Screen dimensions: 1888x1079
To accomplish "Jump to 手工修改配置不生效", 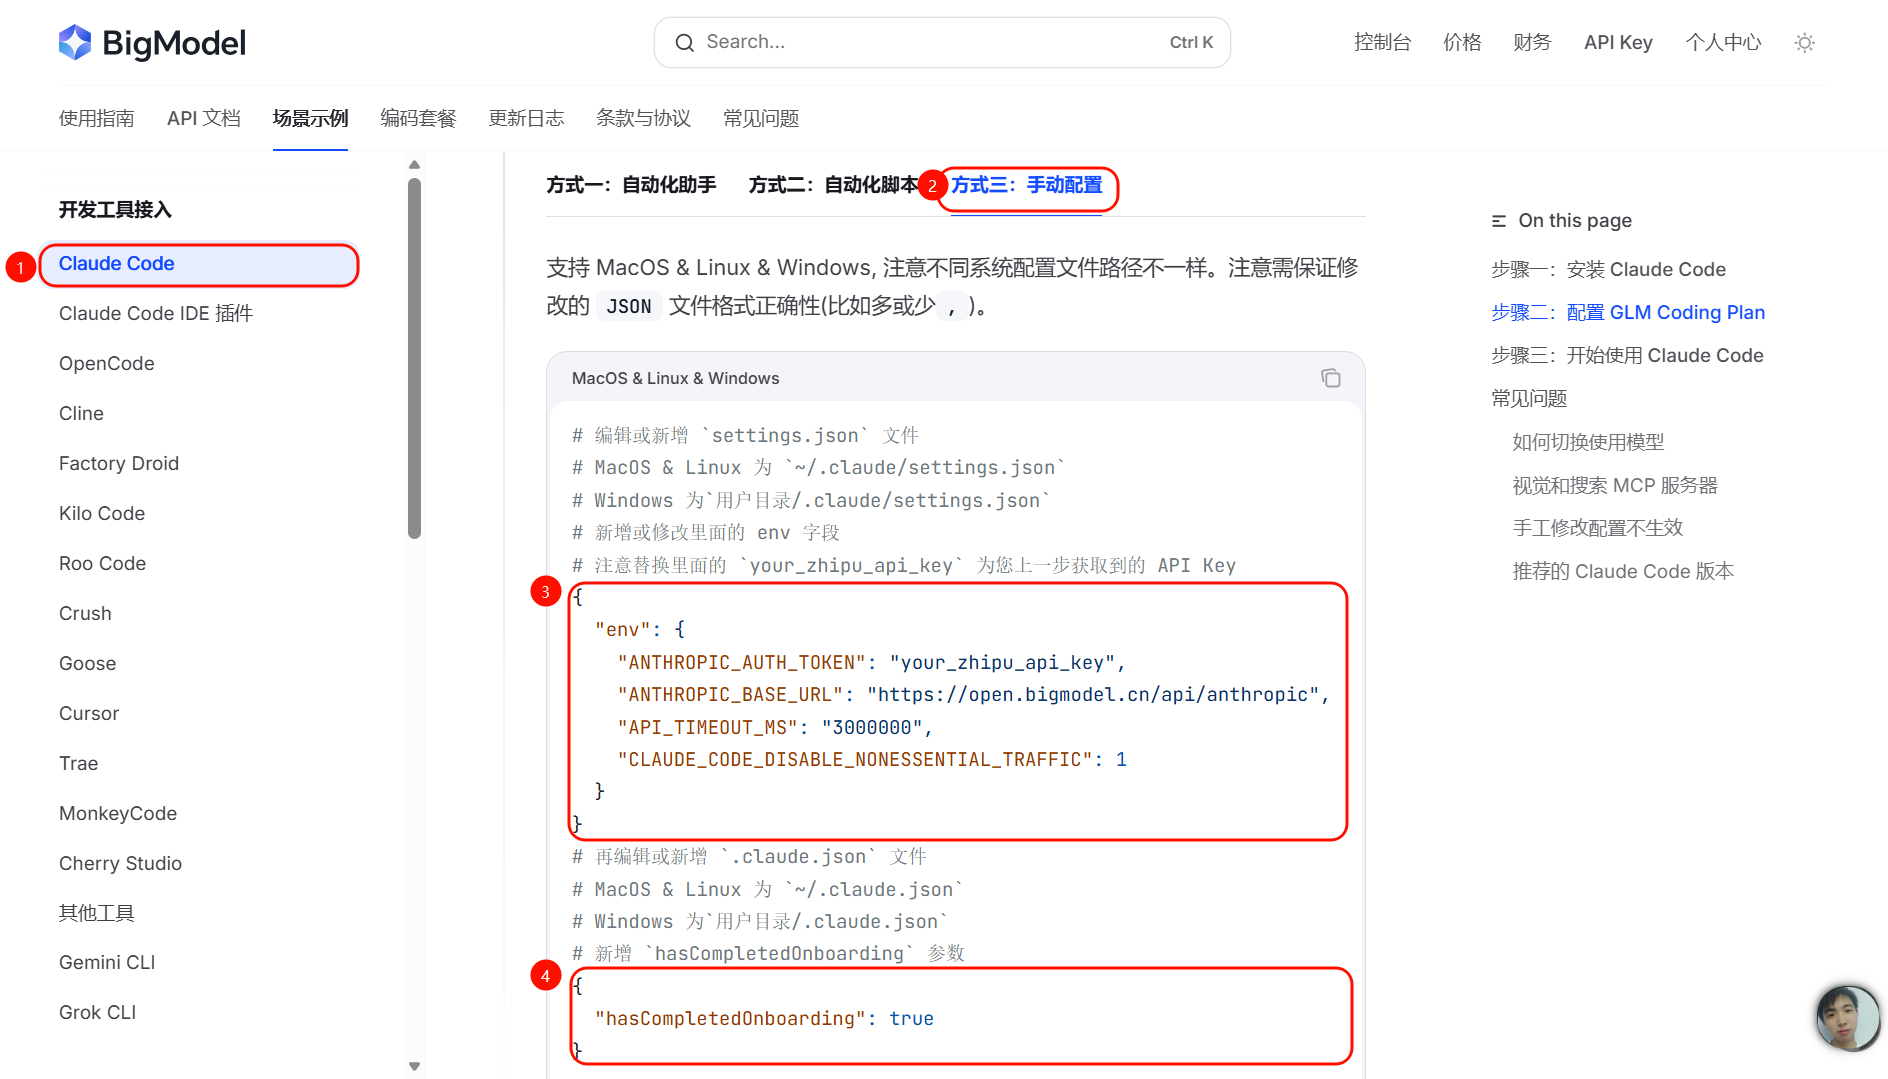I will tap(1598, 528).
